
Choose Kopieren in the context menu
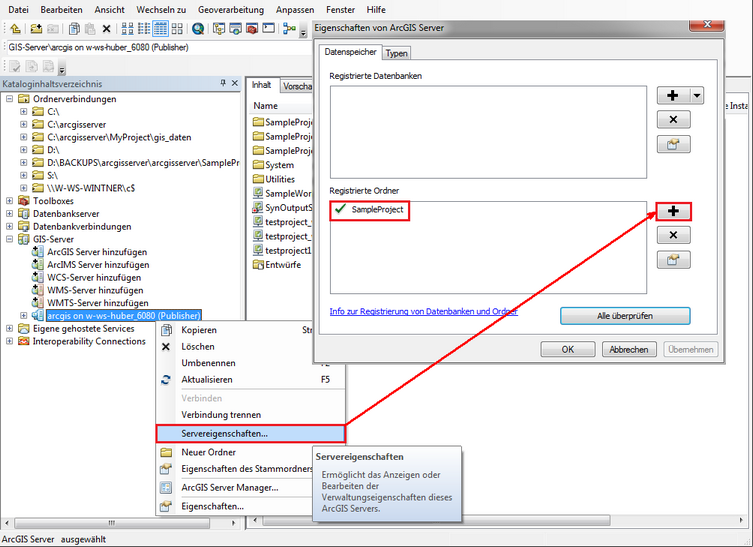(235, 330)
